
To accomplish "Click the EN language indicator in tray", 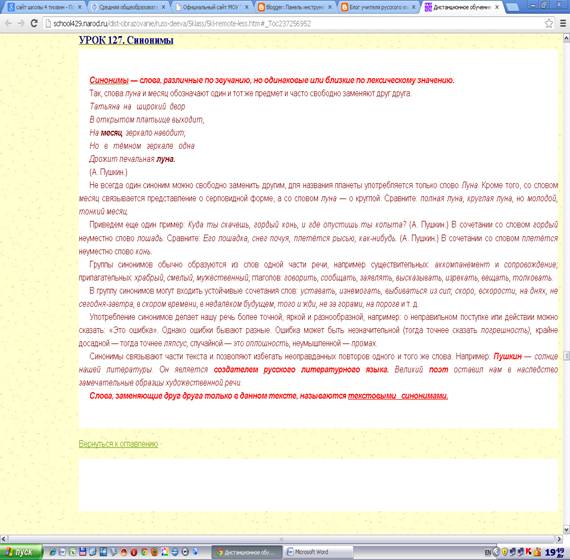I will pyautogui.click(x=487, y=552).
